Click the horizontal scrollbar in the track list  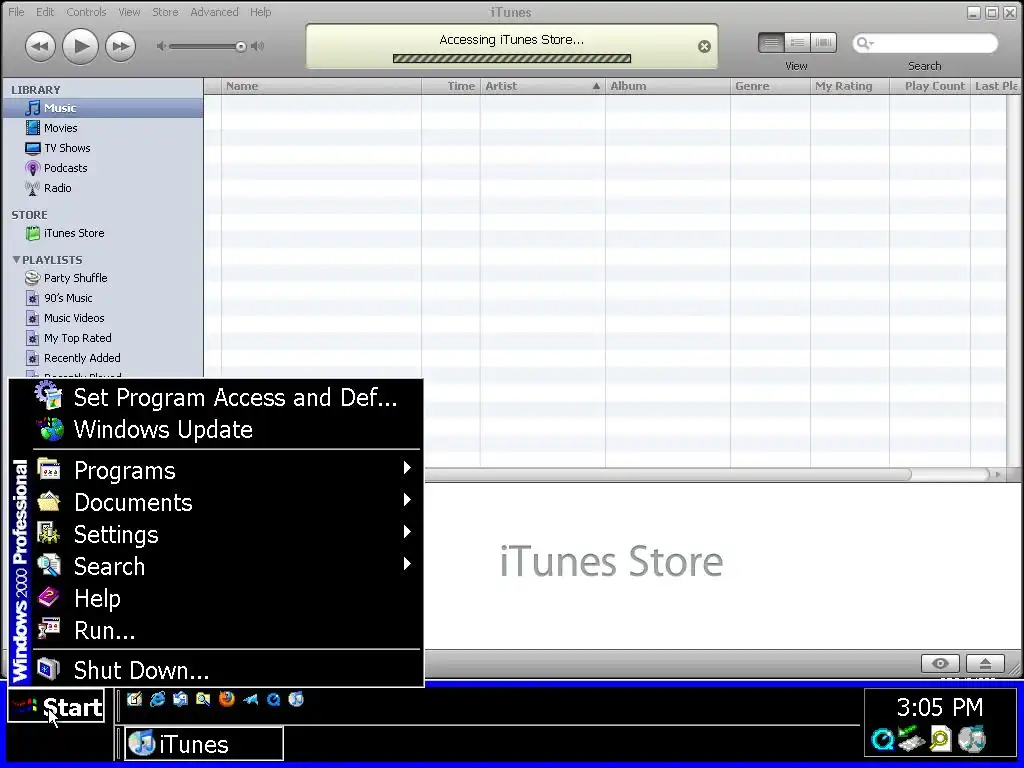point(667,475)
